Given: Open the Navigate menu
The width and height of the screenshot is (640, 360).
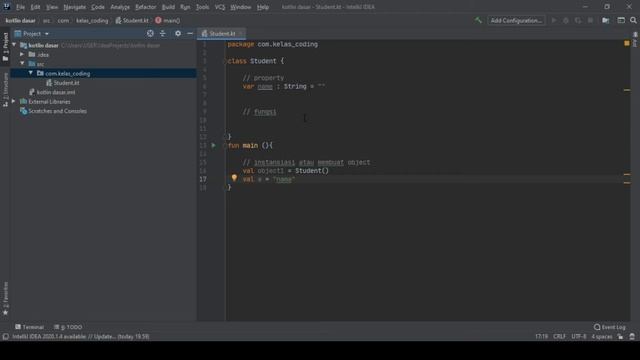Looking at the screenshot, I should (x=75, y=7).
